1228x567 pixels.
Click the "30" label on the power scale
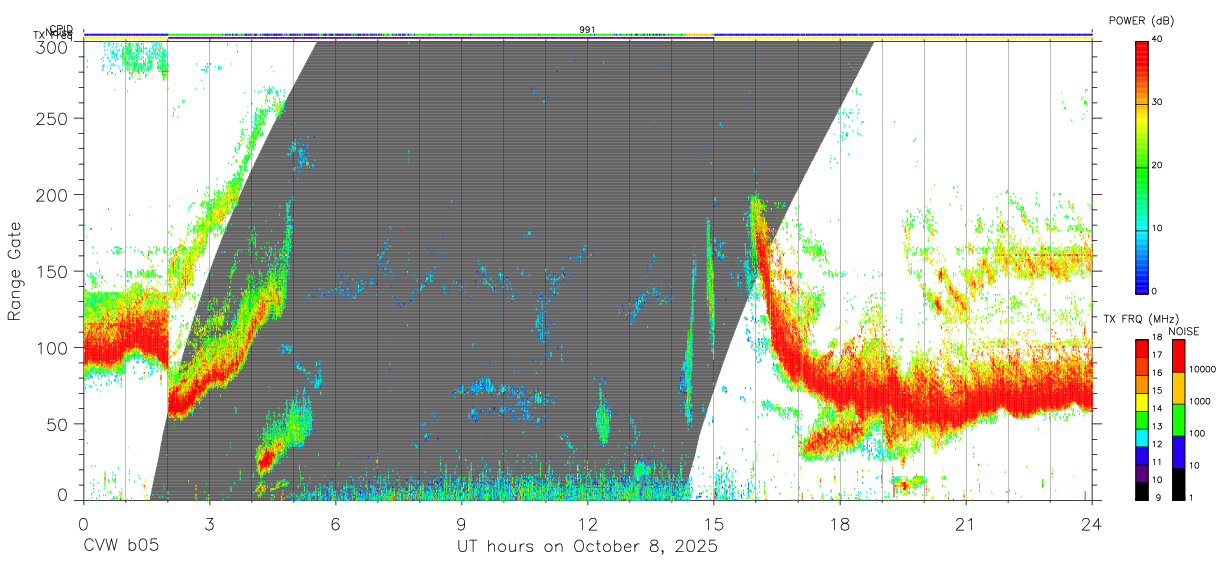1158,103
